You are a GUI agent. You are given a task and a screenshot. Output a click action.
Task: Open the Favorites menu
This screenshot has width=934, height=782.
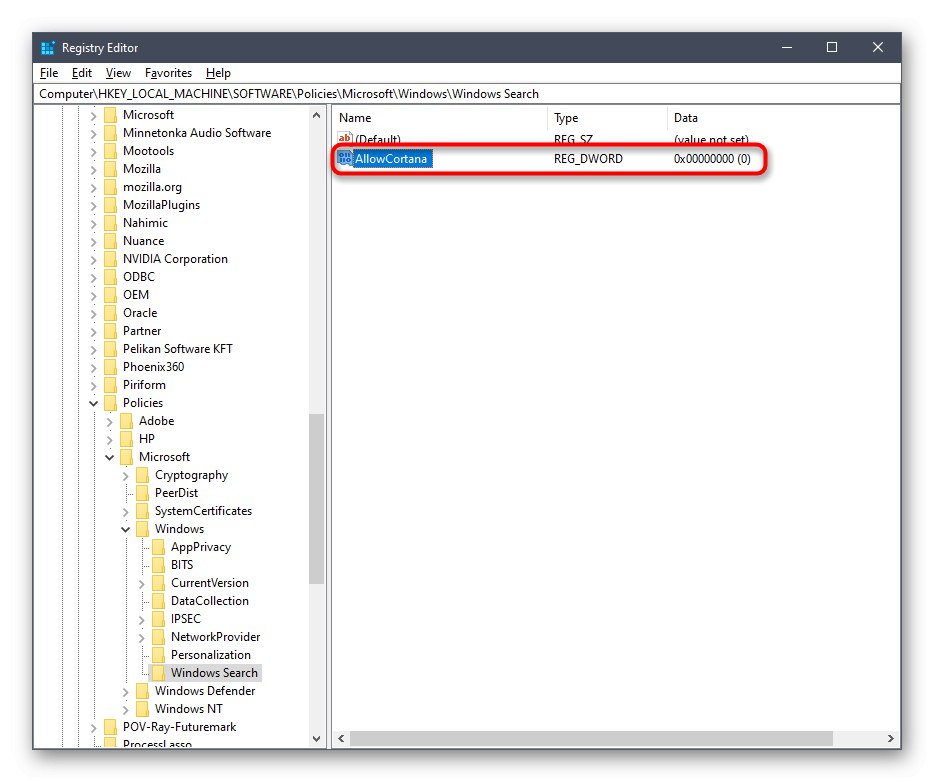click(x=168, y=73)
